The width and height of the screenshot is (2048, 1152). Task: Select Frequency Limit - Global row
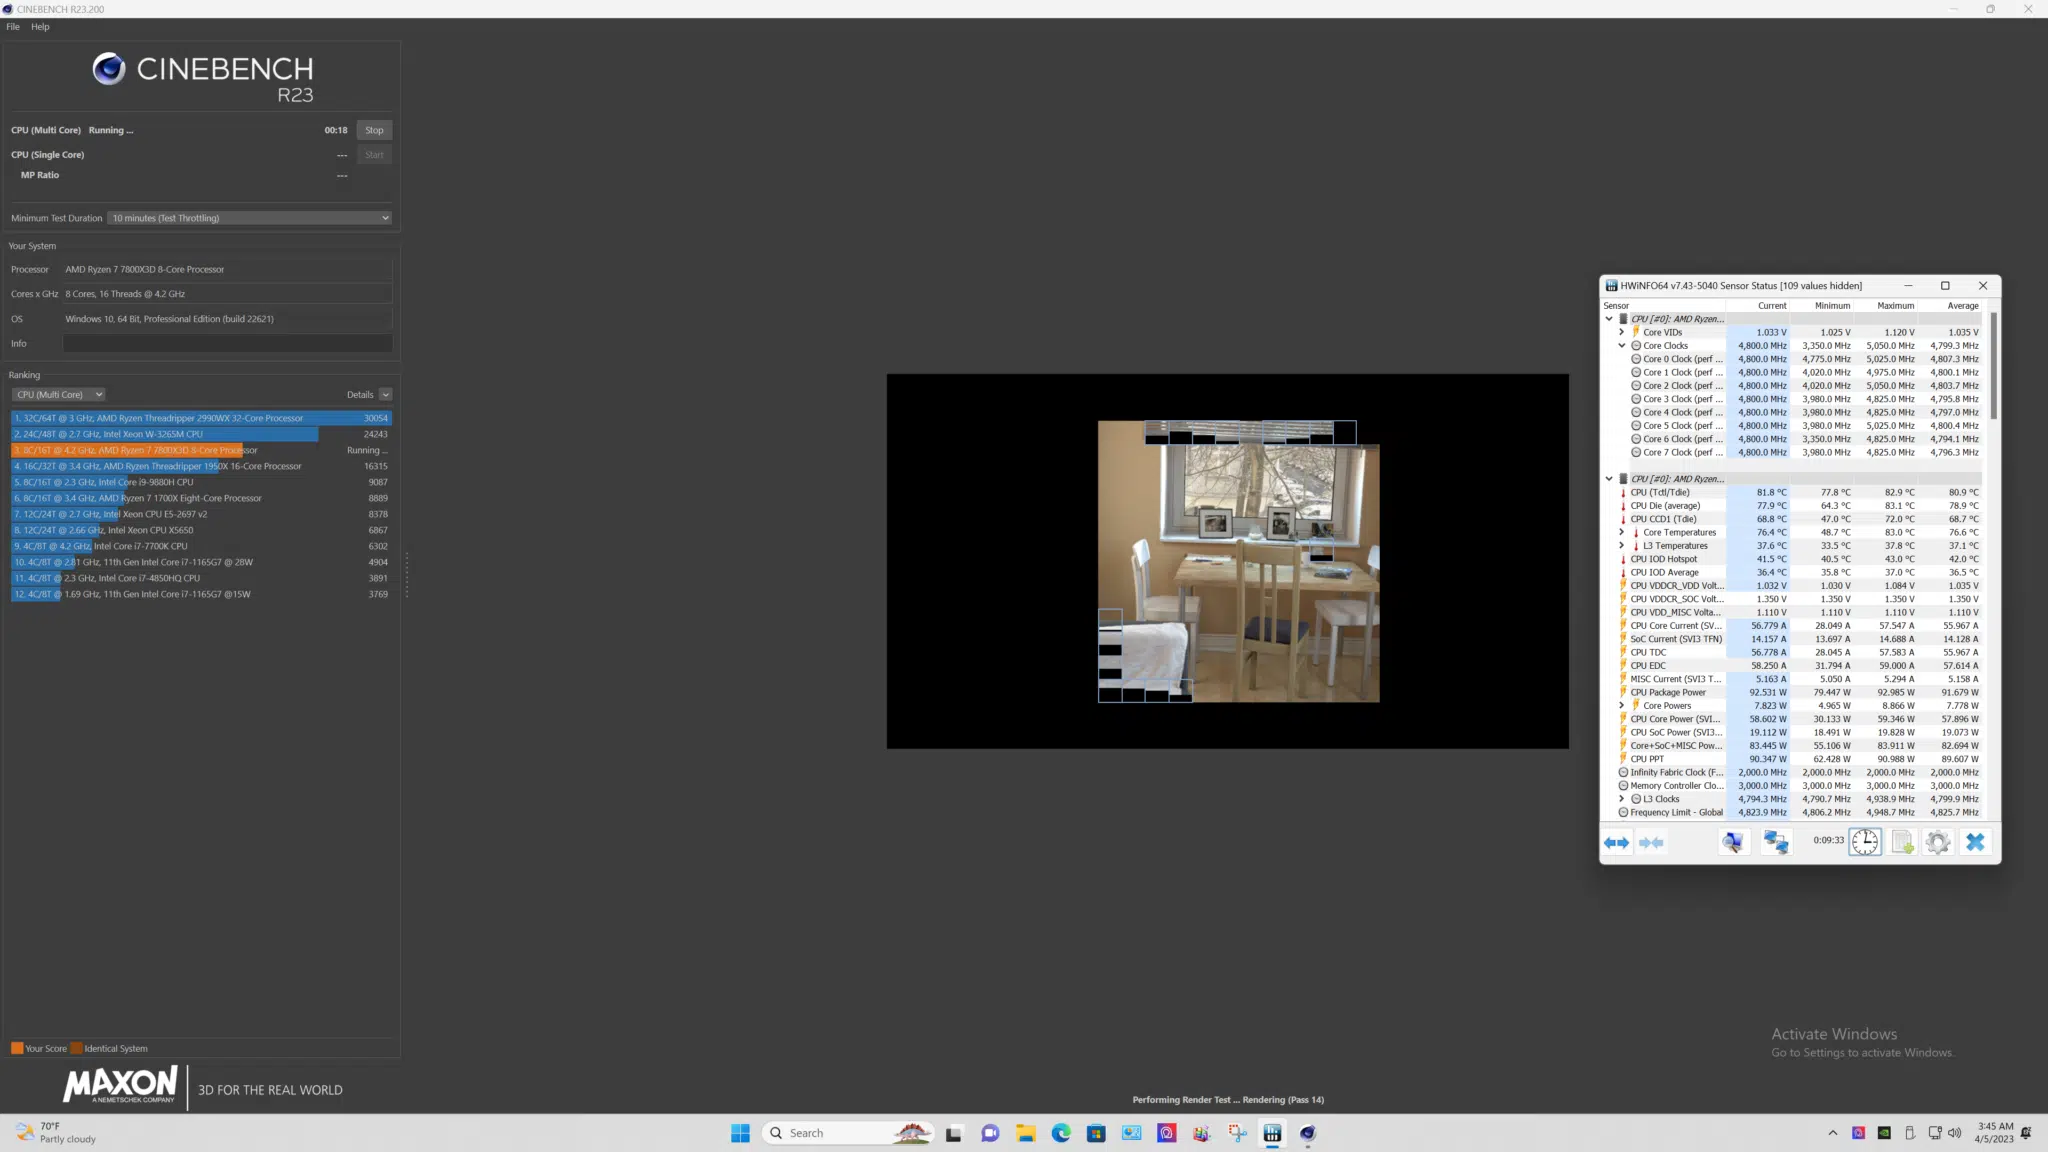click(x=1793, y=812)
